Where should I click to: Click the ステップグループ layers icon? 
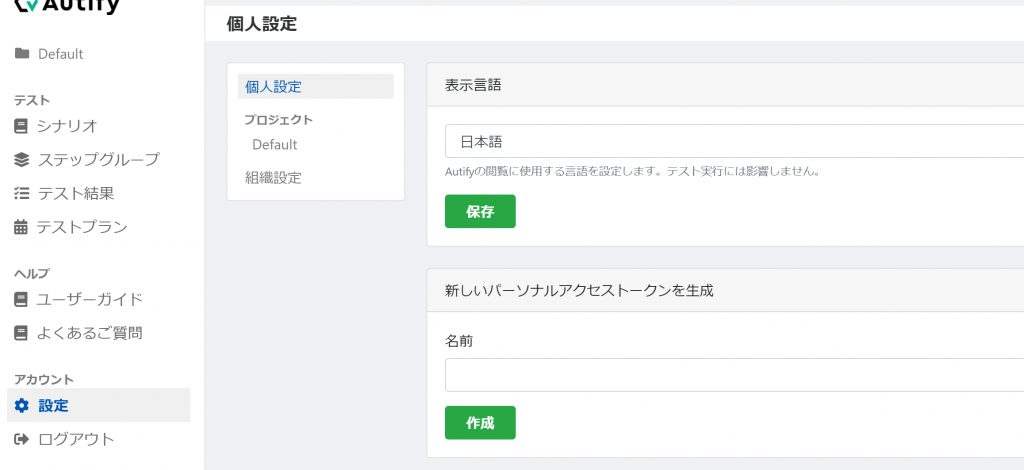point(22,159)
